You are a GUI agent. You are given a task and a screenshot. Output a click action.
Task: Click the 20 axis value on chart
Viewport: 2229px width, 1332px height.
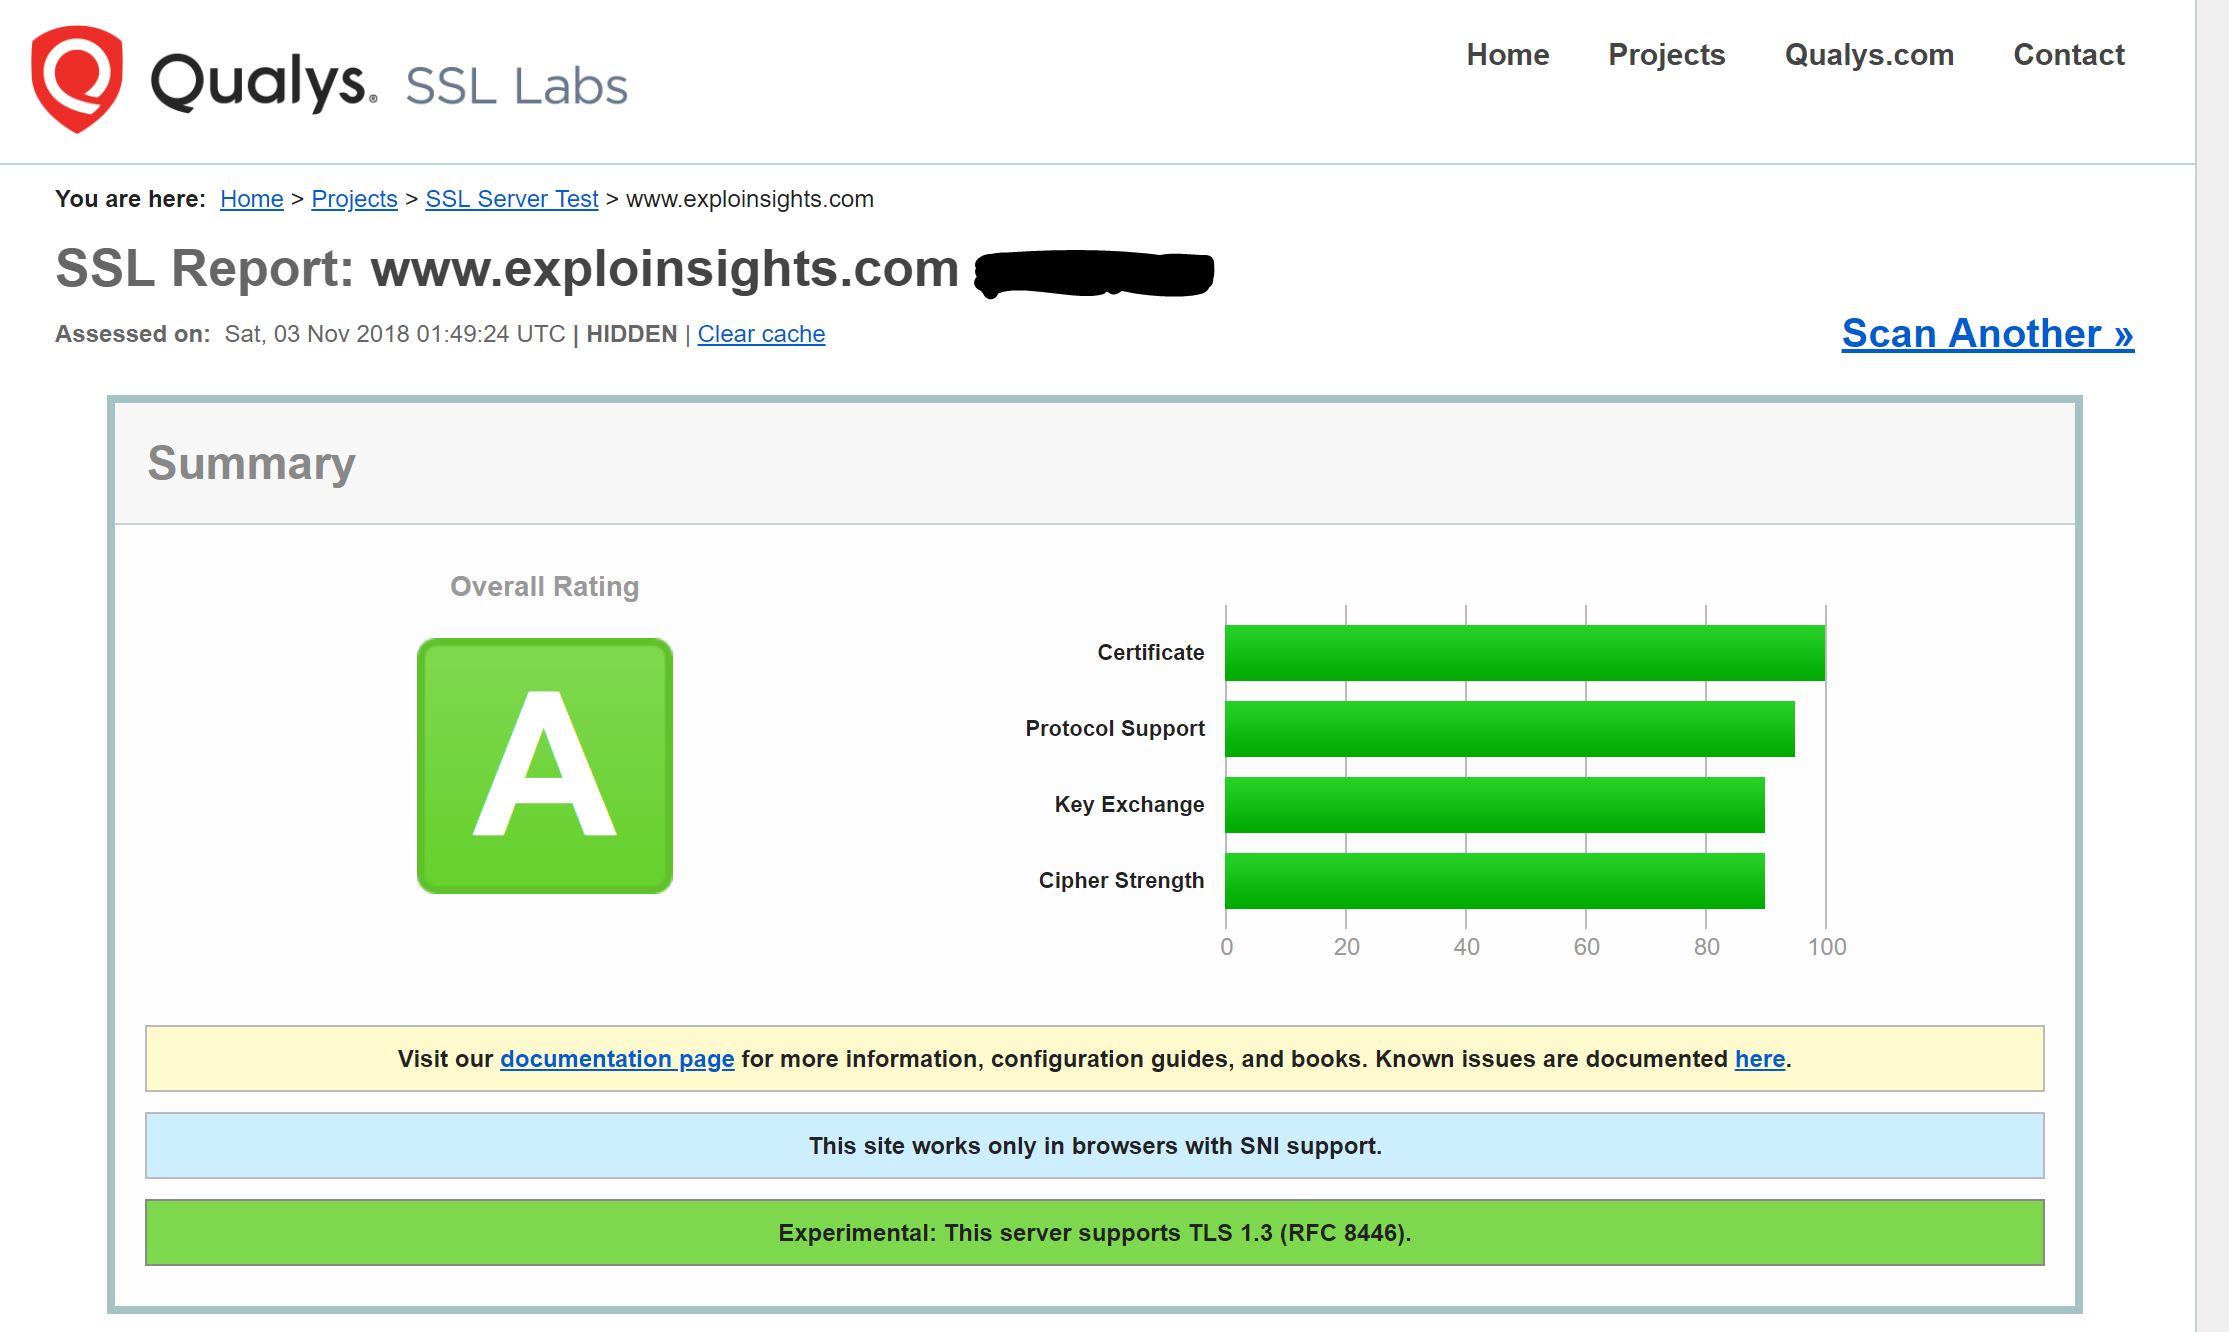click(x=1347, y=947)
